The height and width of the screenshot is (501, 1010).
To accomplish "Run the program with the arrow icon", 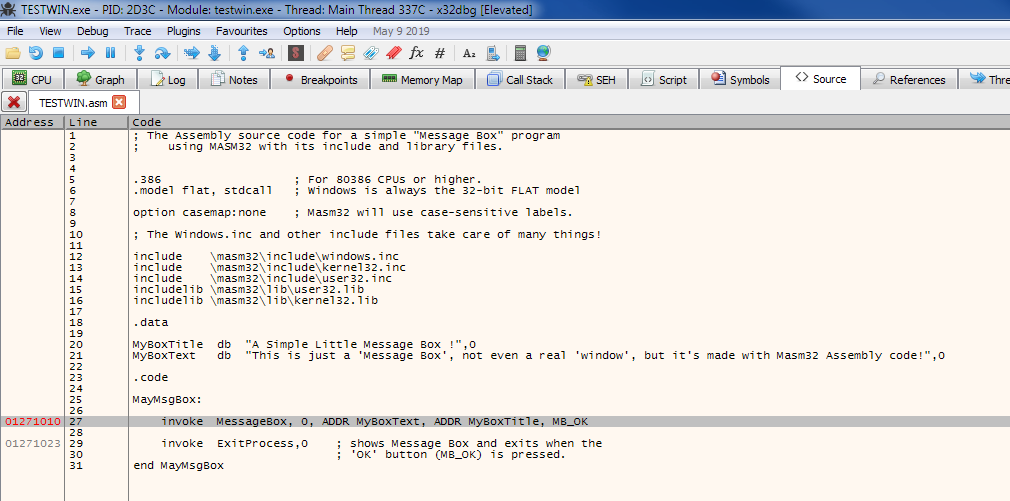I will pos(88,53).
